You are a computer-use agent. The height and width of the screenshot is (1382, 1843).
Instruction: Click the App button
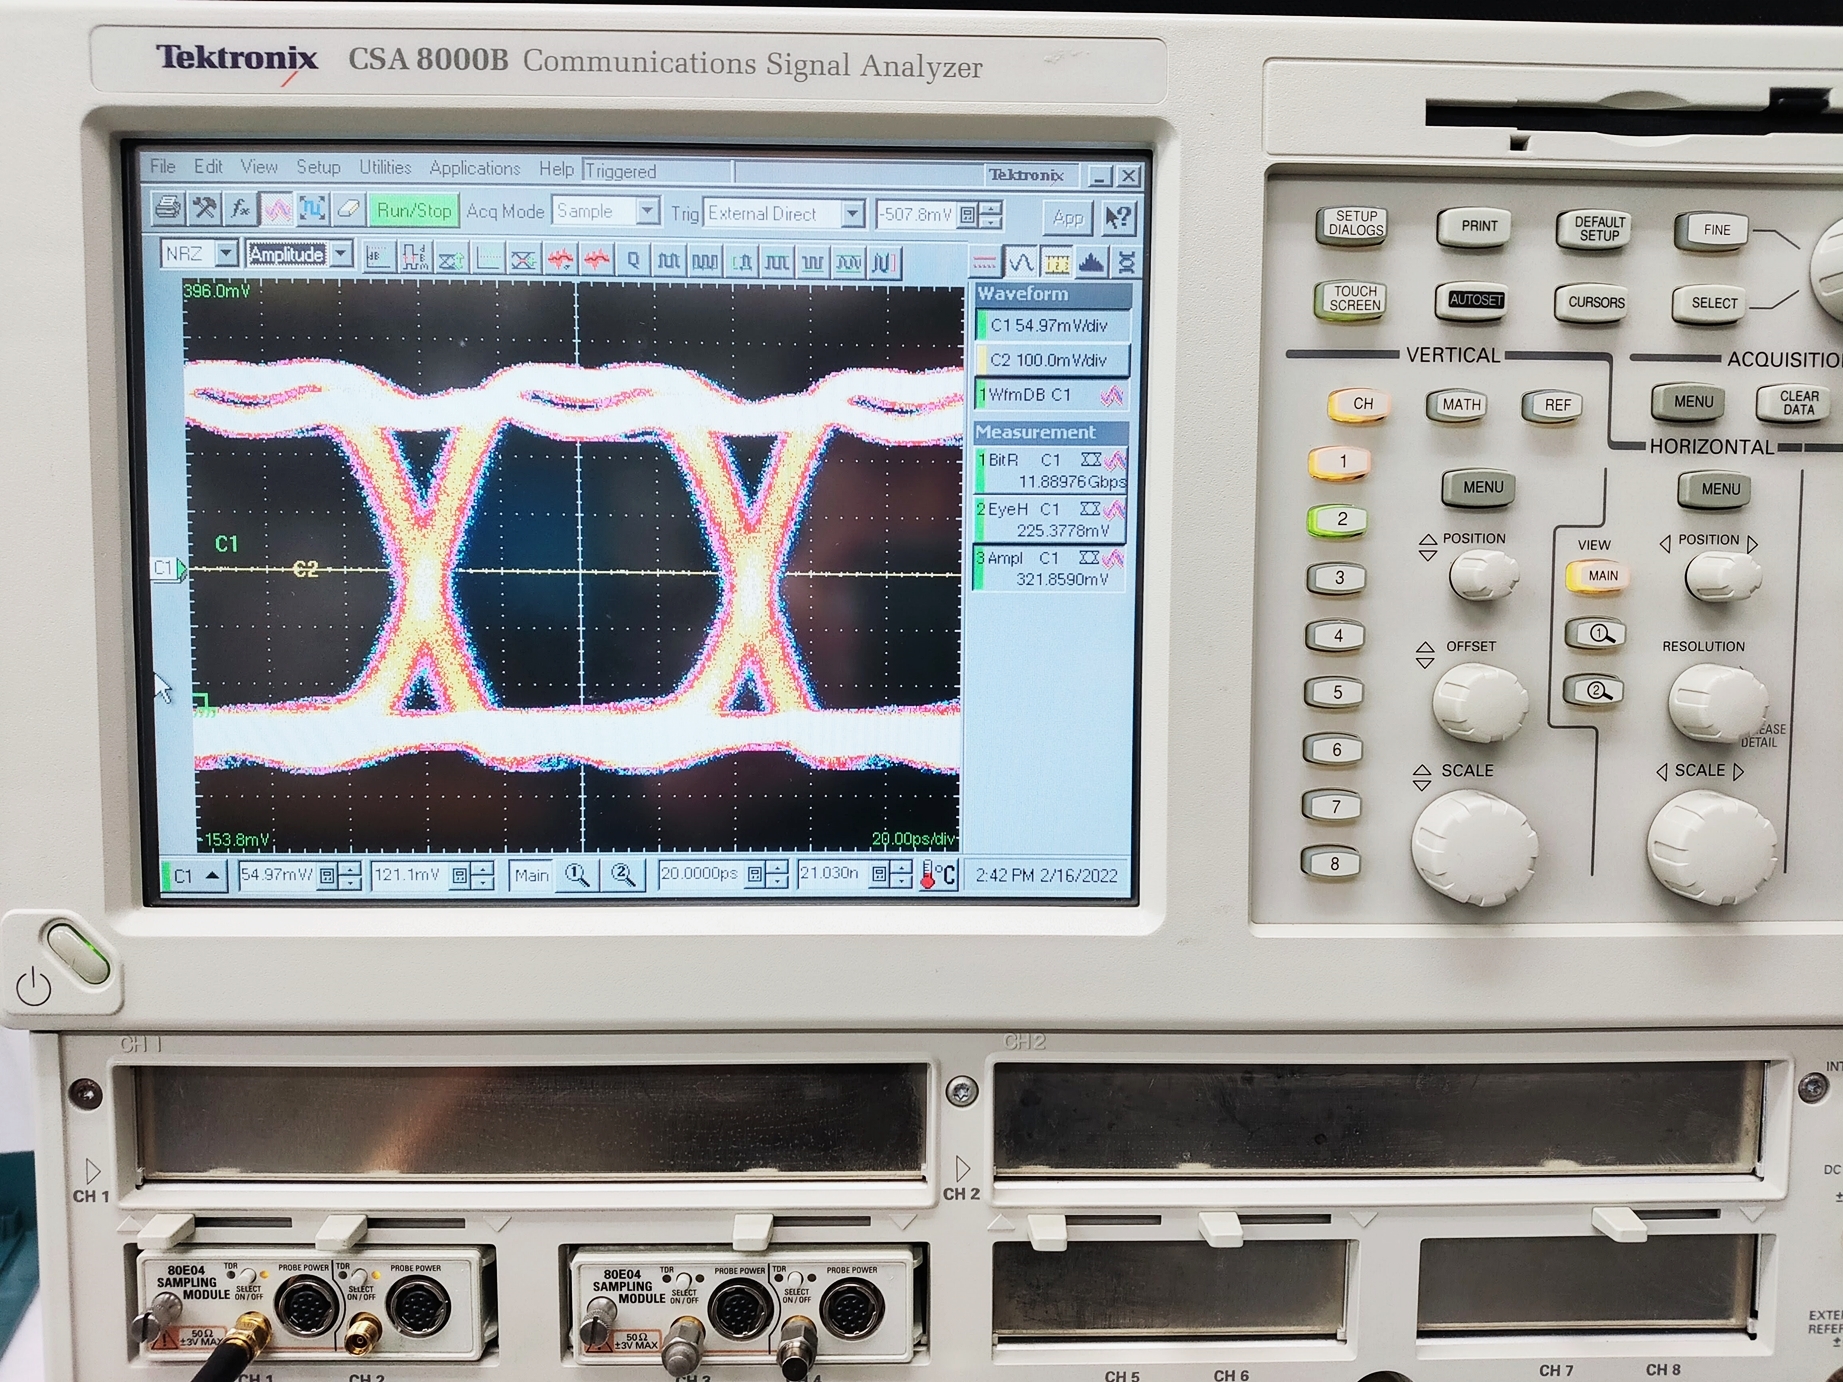pyautogui.click(x=1067, y=217)
